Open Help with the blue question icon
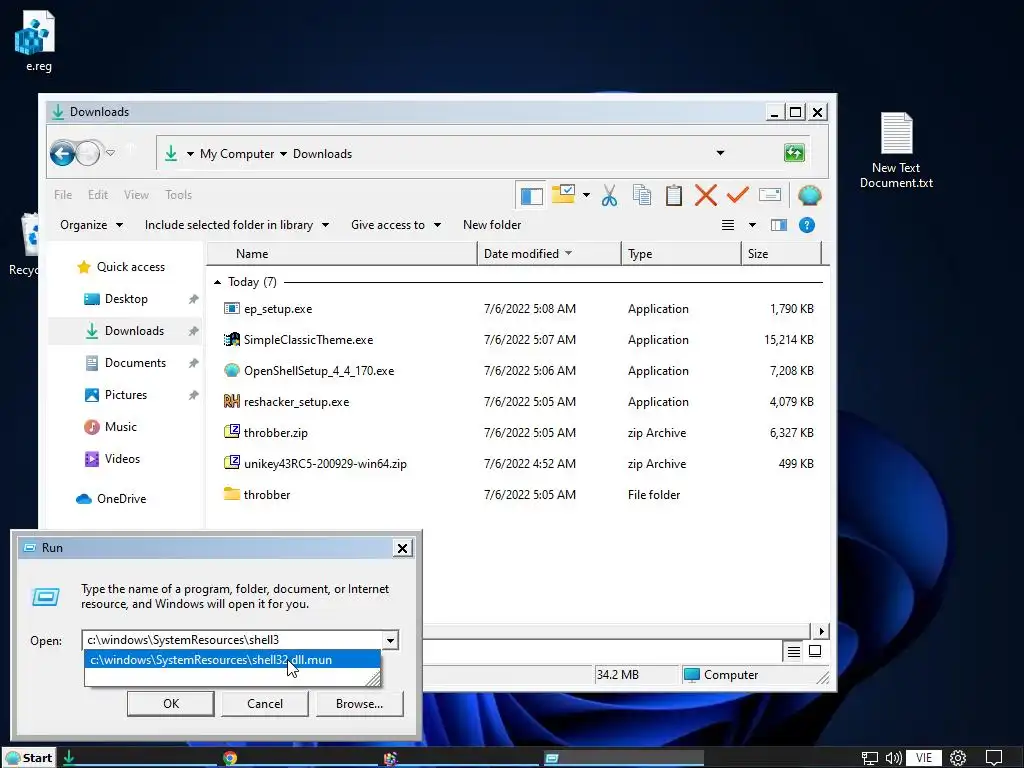Screen dimensions: 1024x768 click(807, 225)
